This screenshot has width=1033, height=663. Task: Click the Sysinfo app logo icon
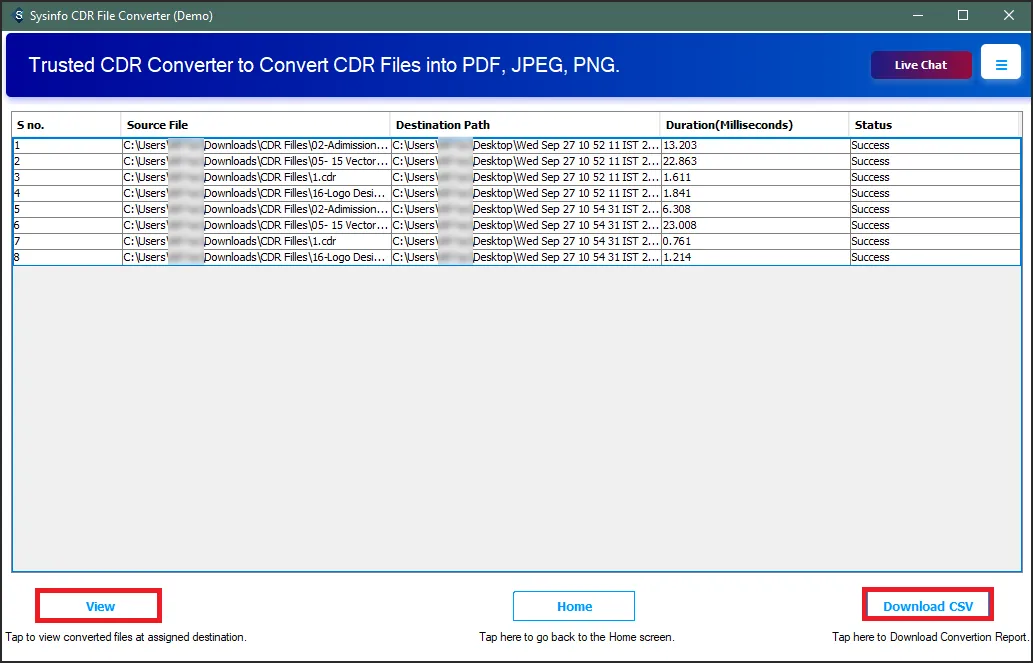pyautogui.click(x=17, y=15)
